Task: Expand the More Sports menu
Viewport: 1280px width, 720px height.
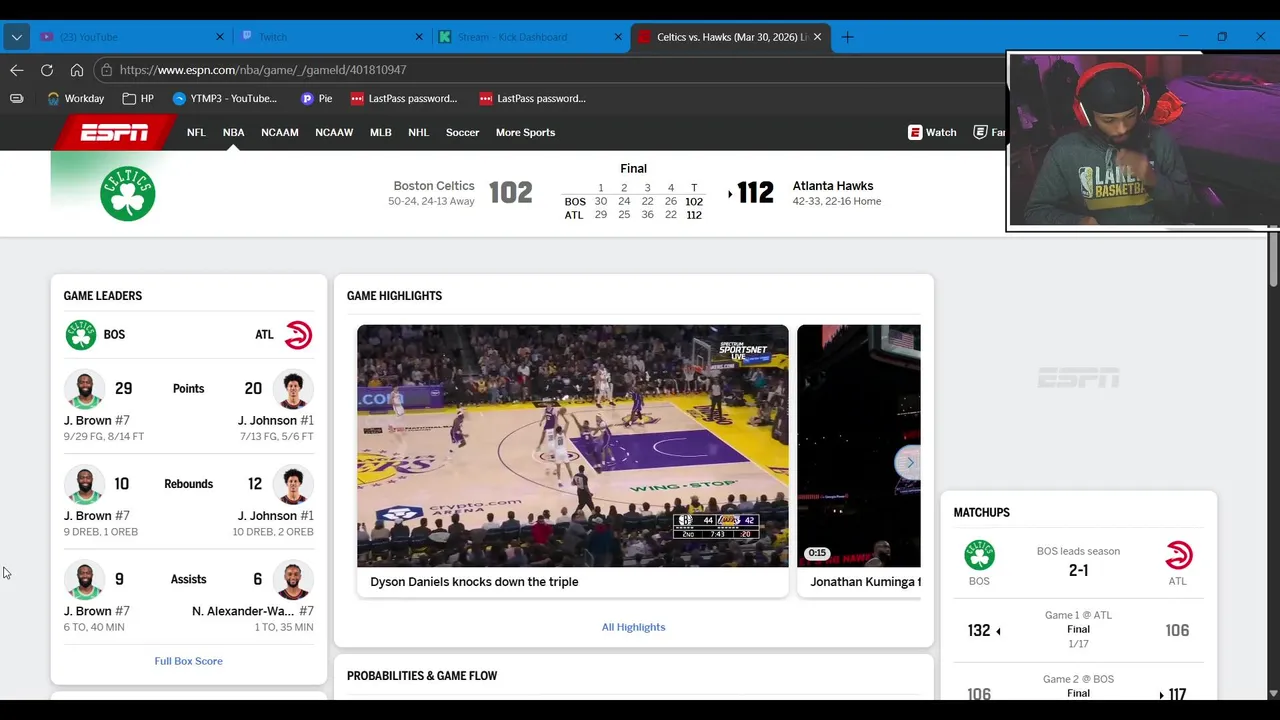Action: (x=525, y=132)
